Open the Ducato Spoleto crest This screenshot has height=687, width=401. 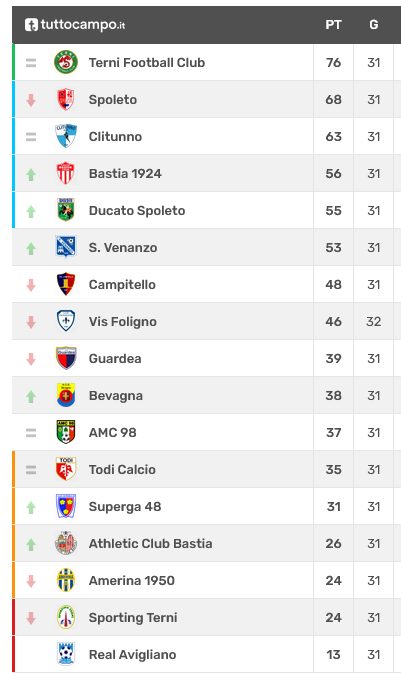coord(66,210)
